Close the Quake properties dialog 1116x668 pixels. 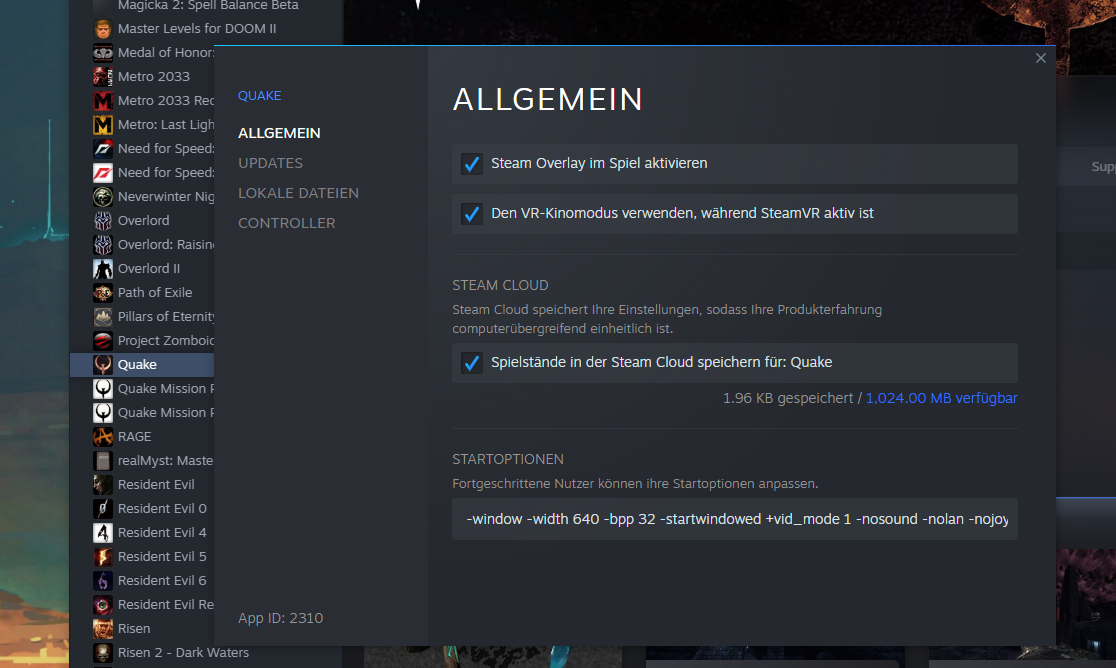pyautogui.click(x=1041, y=58)
